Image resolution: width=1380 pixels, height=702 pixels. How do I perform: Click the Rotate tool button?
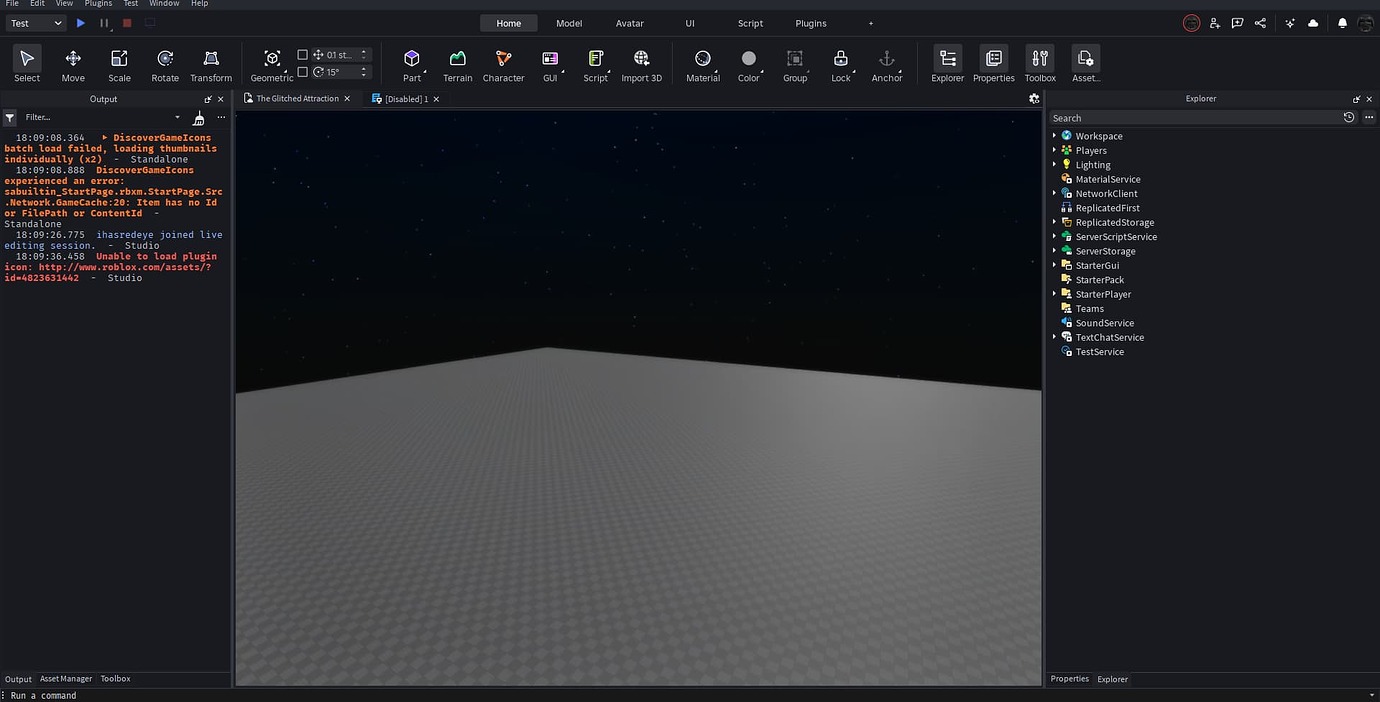pos(164,63)
